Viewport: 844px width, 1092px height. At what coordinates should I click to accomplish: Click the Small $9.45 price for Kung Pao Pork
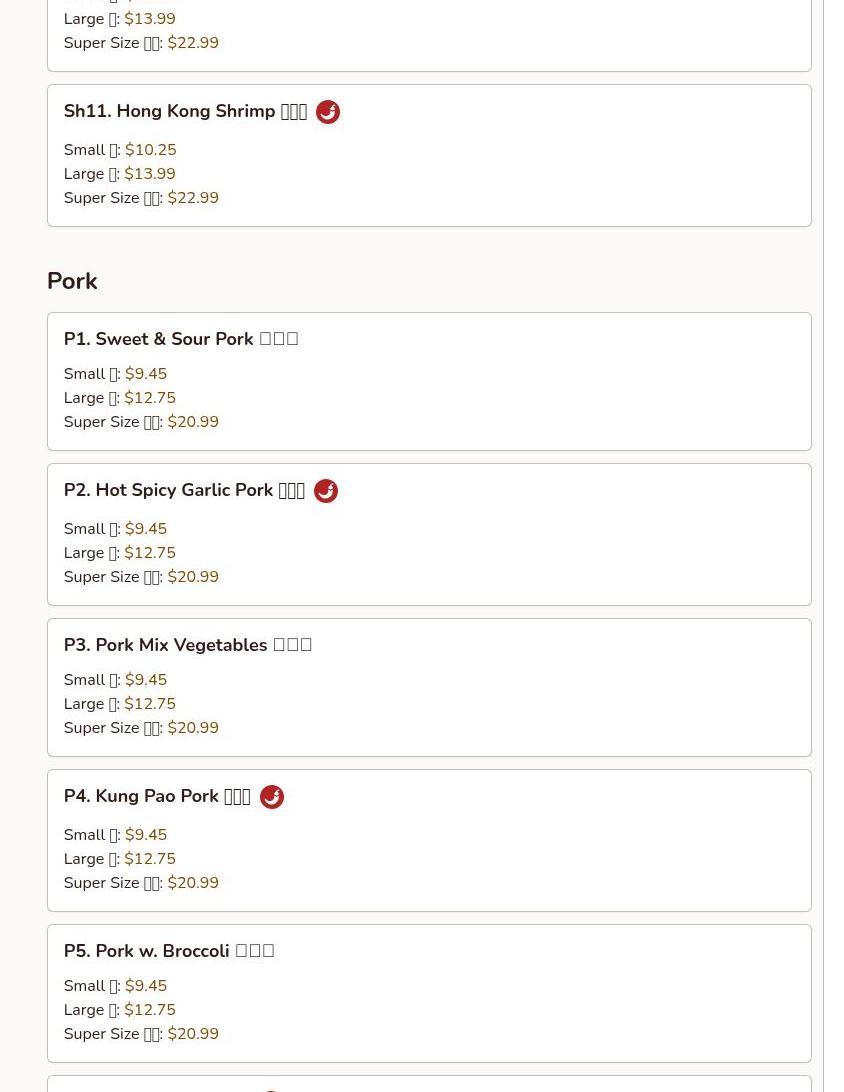tap(146, 835)
